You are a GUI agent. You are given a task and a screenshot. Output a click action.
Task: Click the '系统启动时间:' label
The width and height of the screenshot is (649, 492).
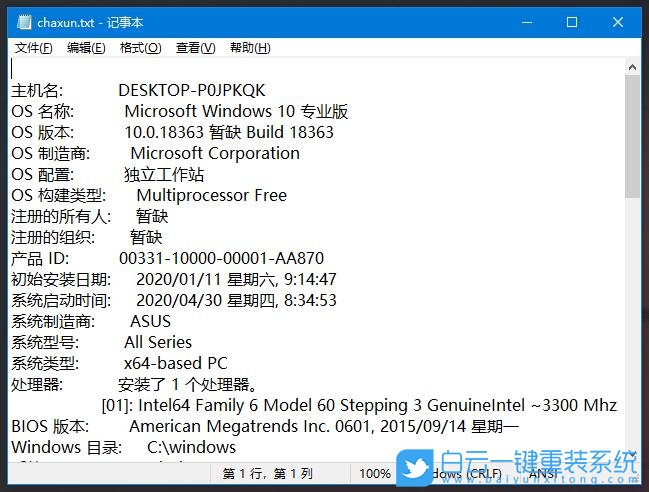61,300
